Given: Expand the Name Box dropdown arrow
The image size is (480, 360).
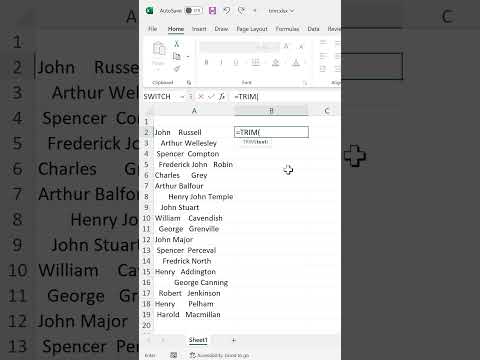Looking at the screenshot, I should (x=182, y=97).
